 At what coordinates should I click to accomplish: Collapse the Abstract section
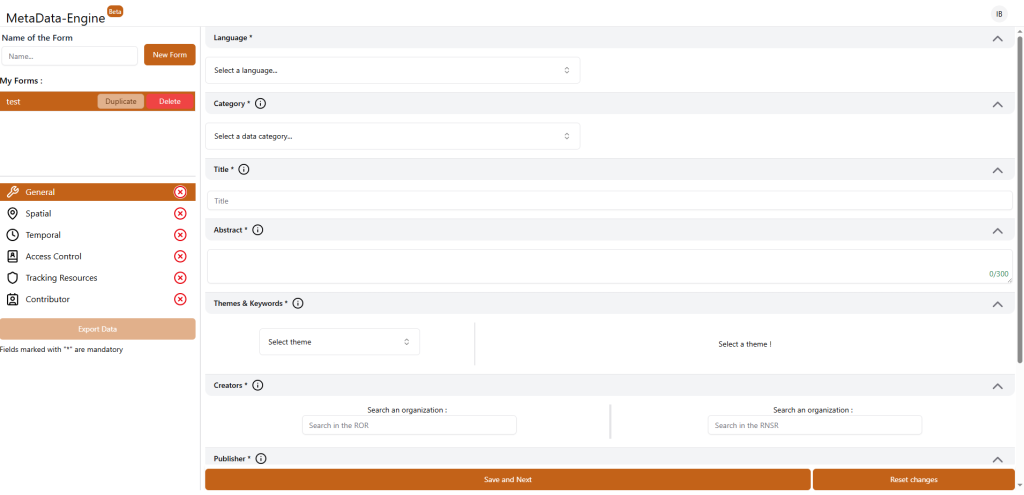pyautogui.click(x=997, y=231)
